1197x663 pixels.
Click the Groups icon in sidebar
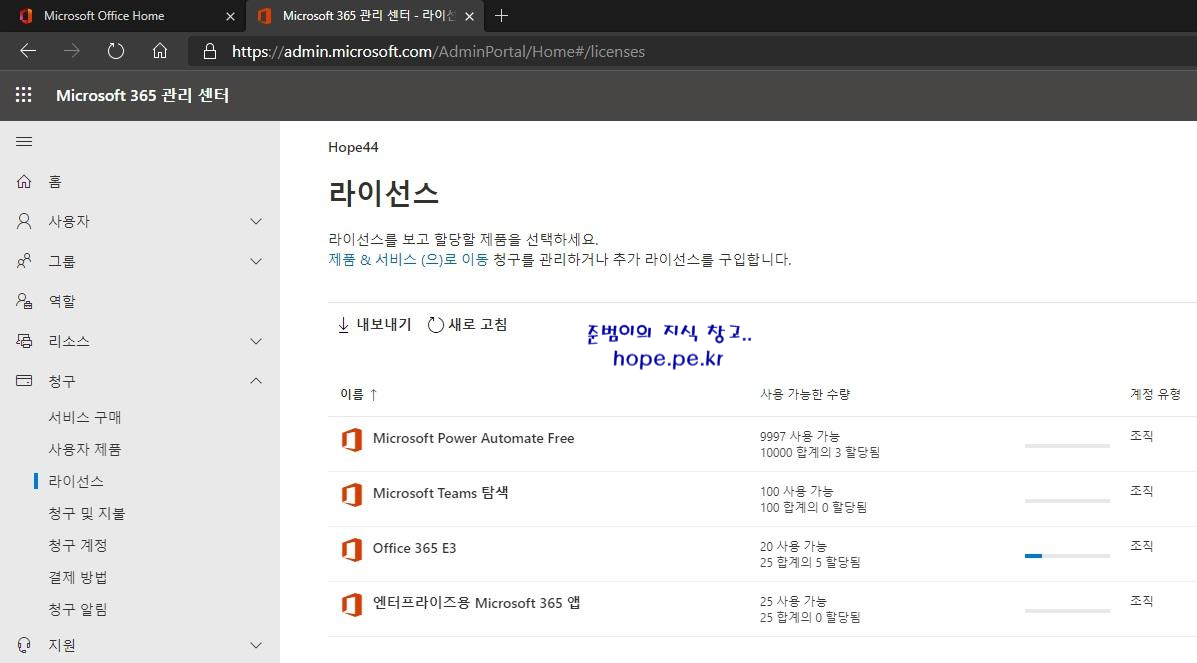tap(24, 261)
